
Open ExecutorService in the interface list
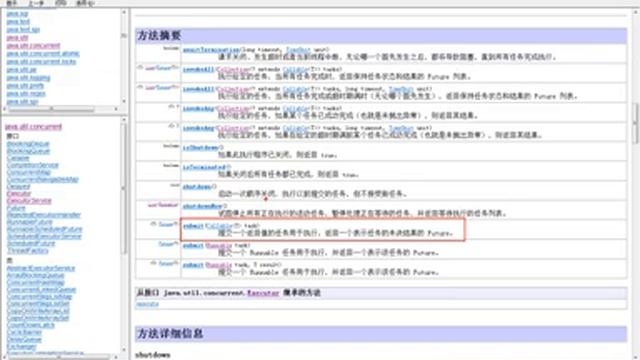pyautogui.click(x=29, y=201)
